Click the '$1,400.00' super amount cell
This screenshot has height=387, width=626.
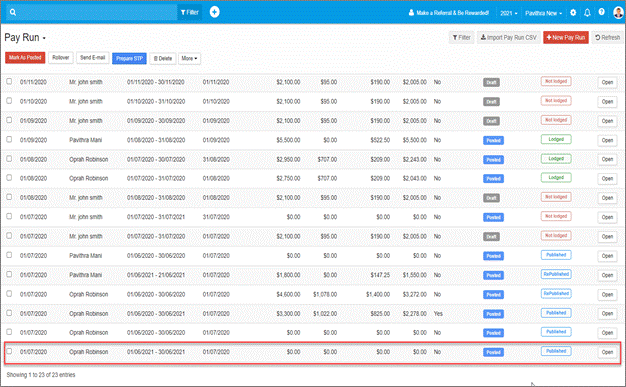pyautogui.click(x=378, y=294)
